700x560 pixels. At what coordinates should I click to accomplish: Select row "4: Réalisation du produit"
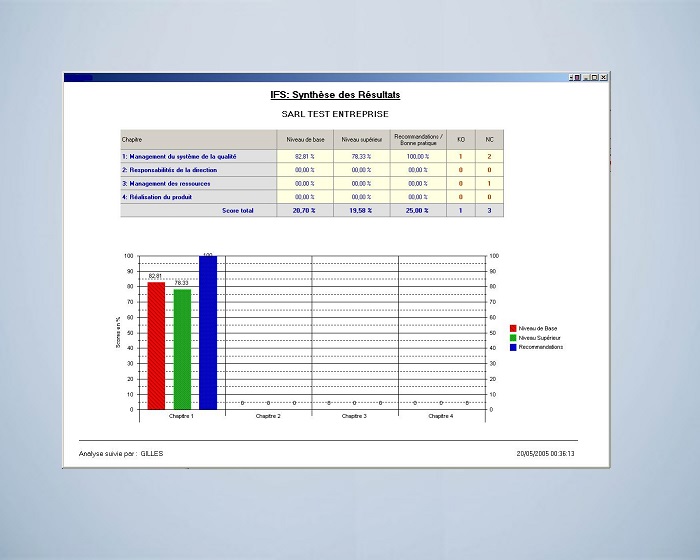pos(312,196)
